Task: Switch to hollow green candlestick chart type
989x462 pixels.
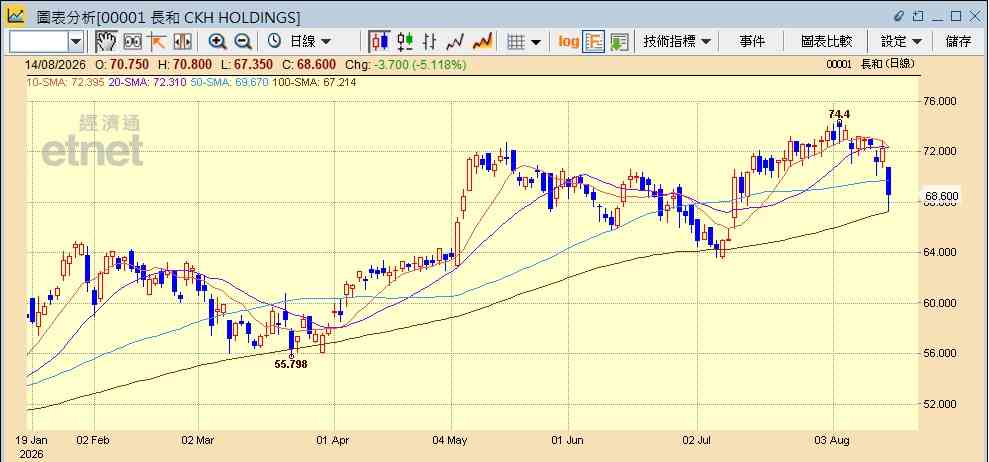Action: pos(405,42)
